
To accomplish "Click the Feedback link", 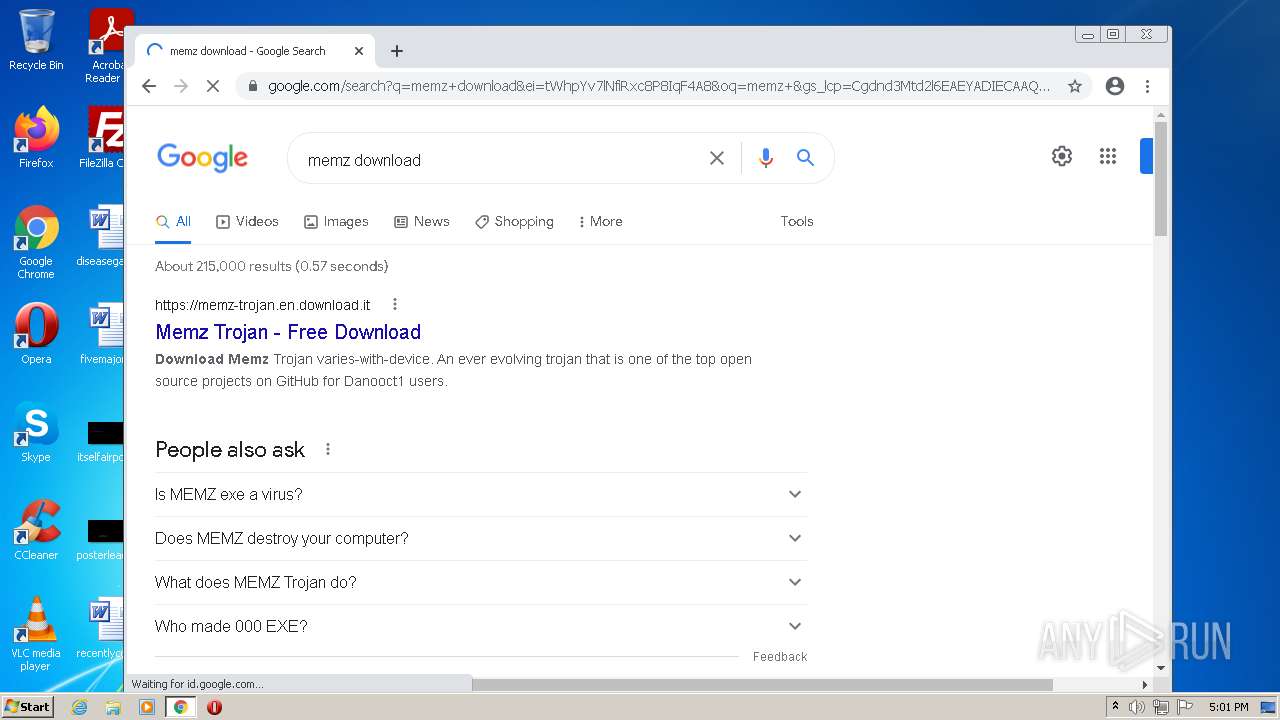I will (x=780, y=657).
